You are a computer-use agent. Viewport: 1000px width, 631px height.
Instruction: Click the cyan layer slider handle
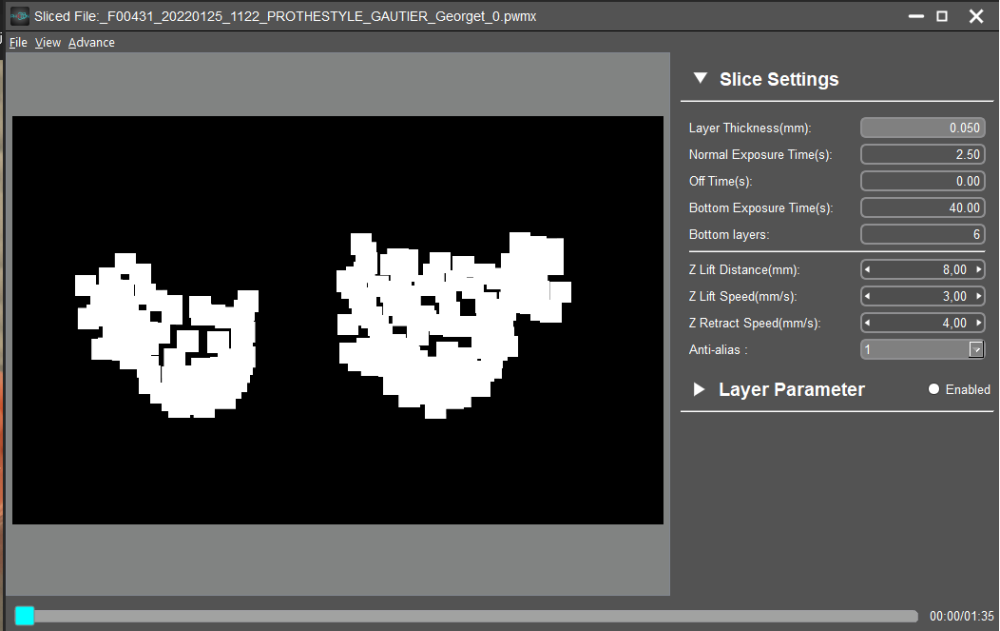(x=24, y=616)
